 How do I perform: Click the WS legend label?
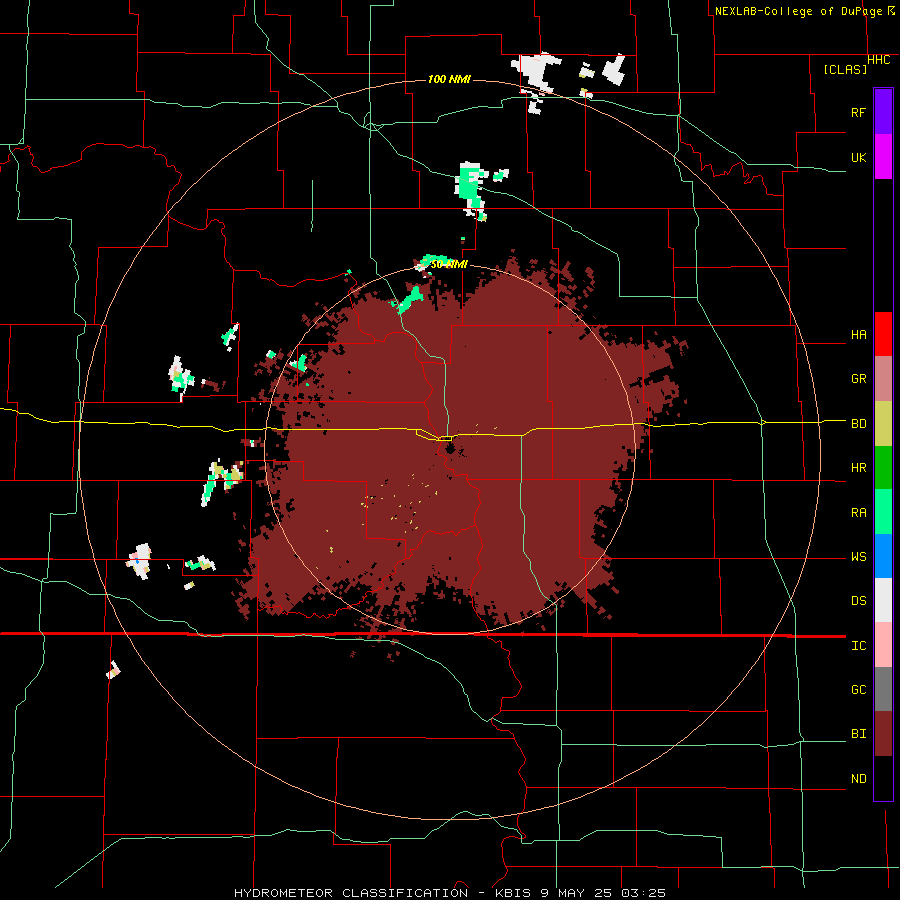coord(858,557)
